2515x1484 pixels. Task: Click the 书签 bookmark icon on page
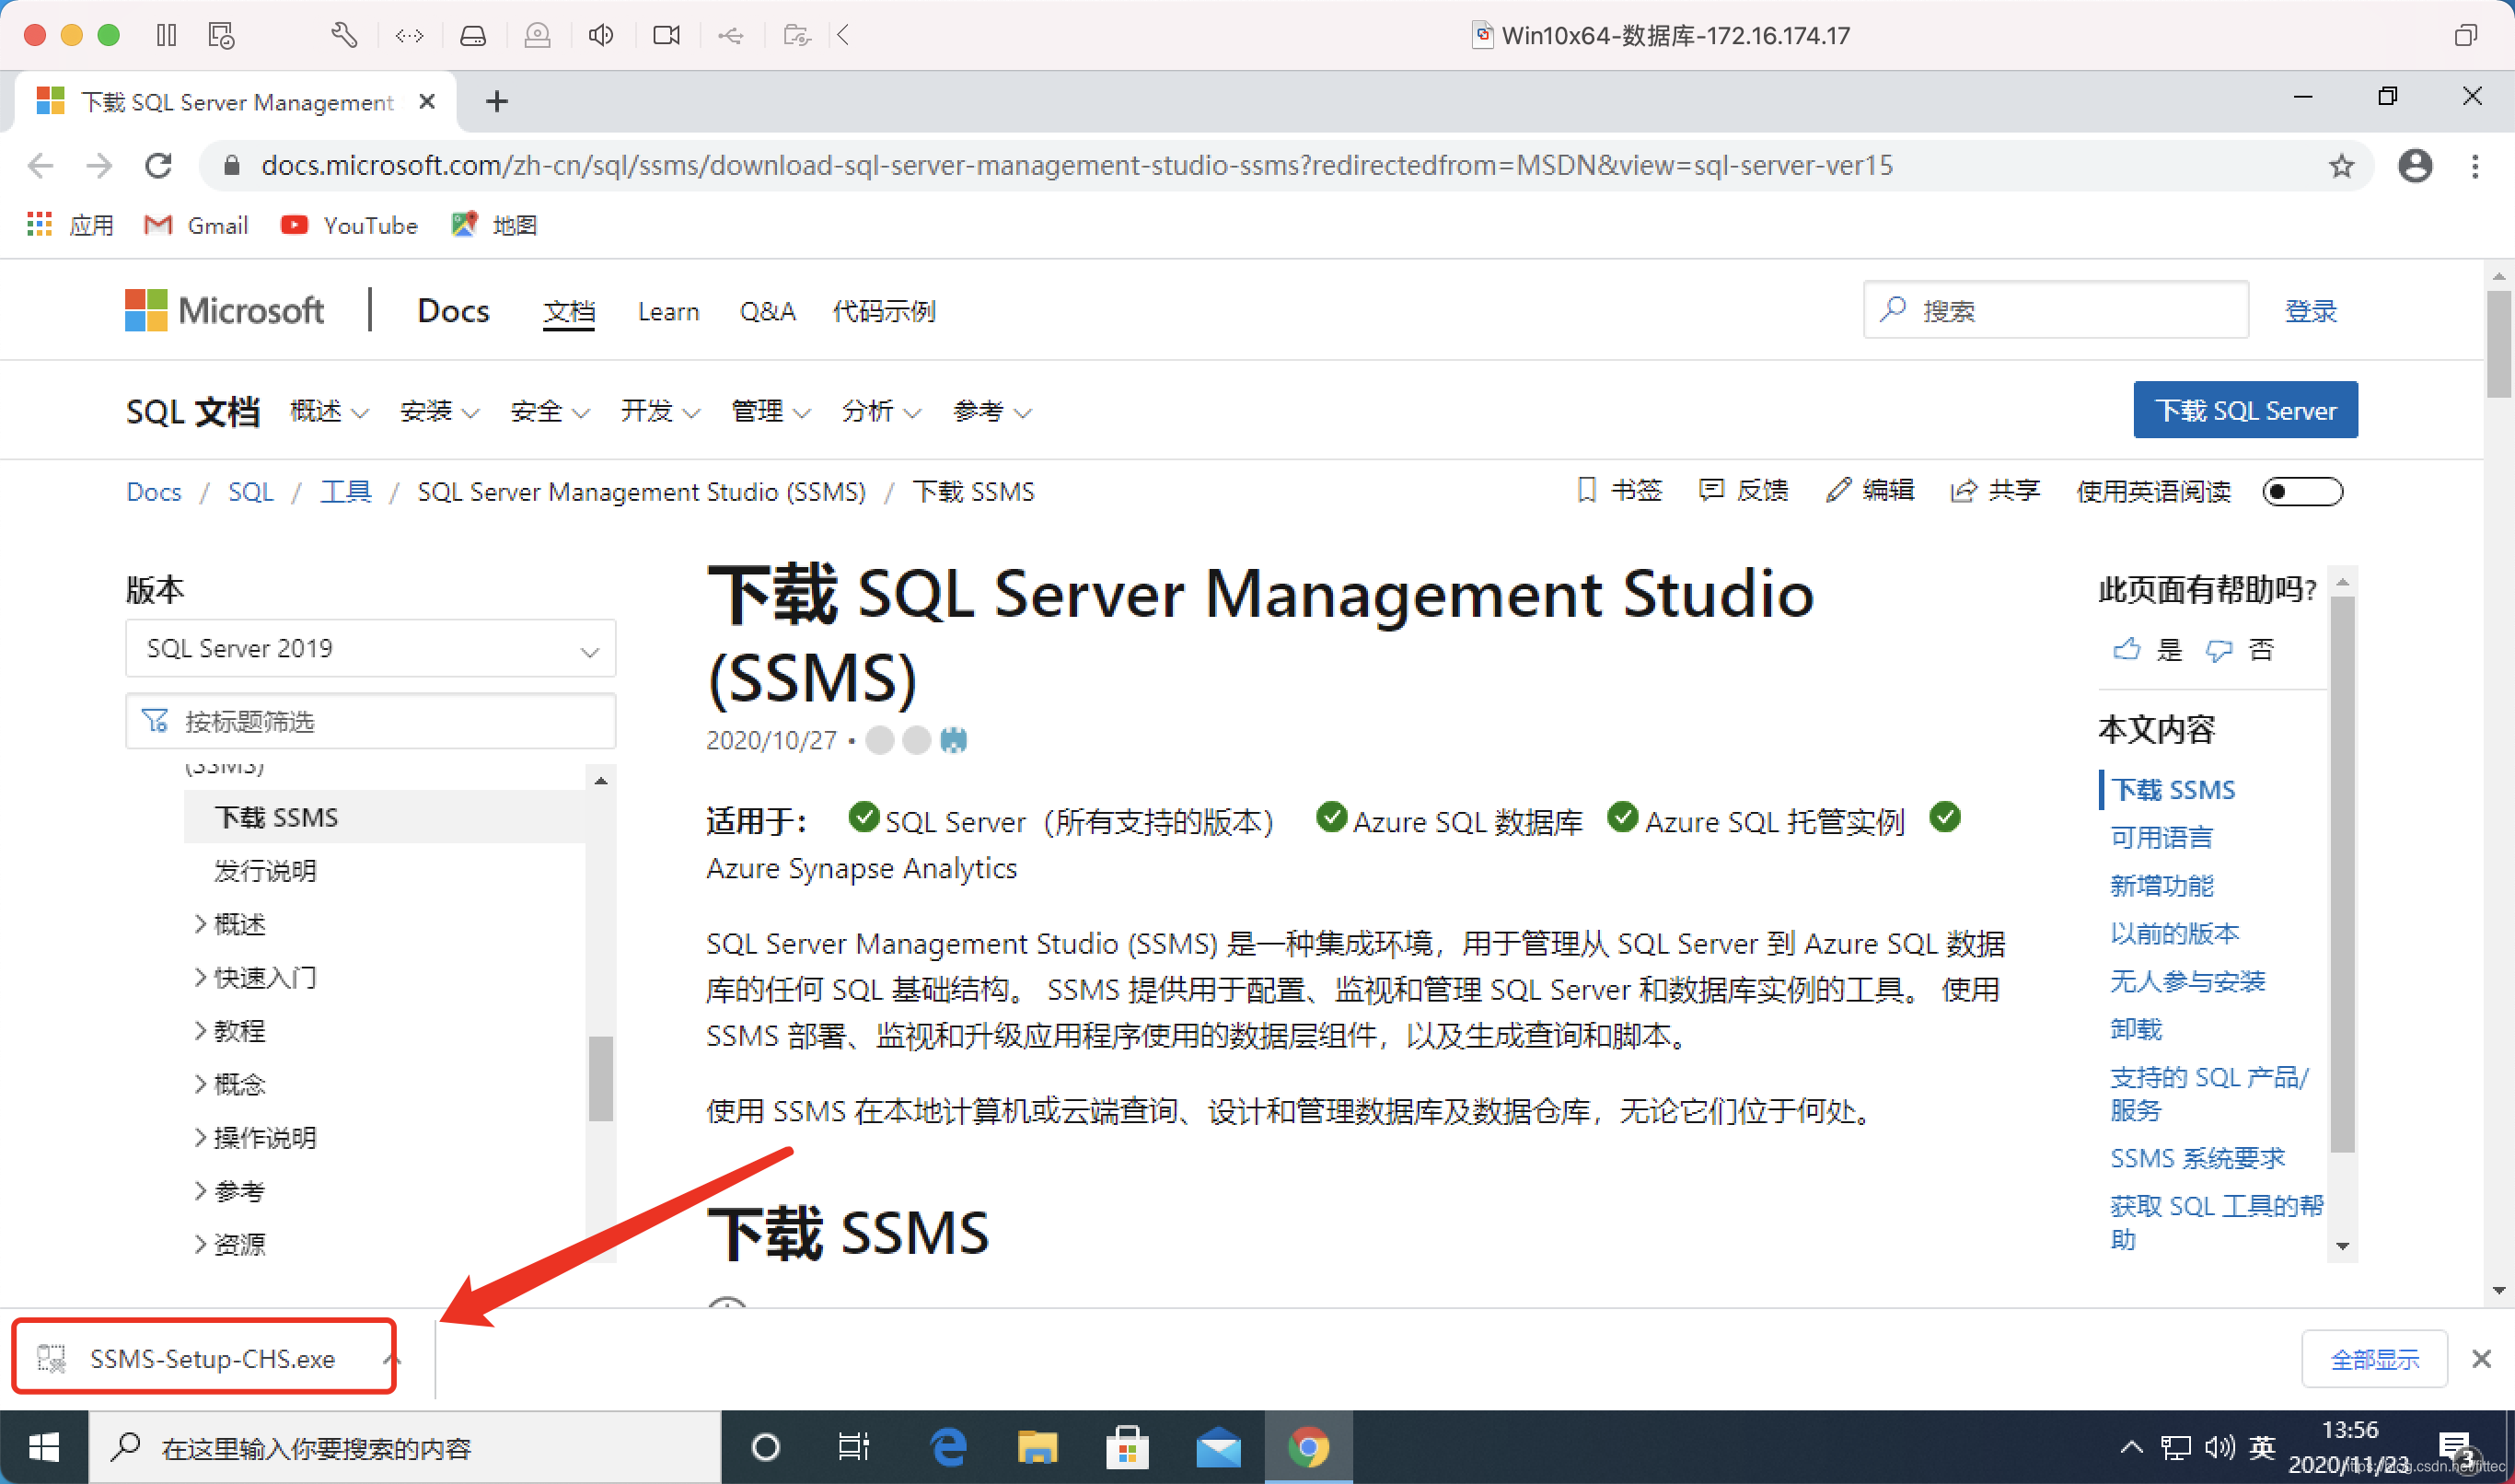coord(1586,490)
